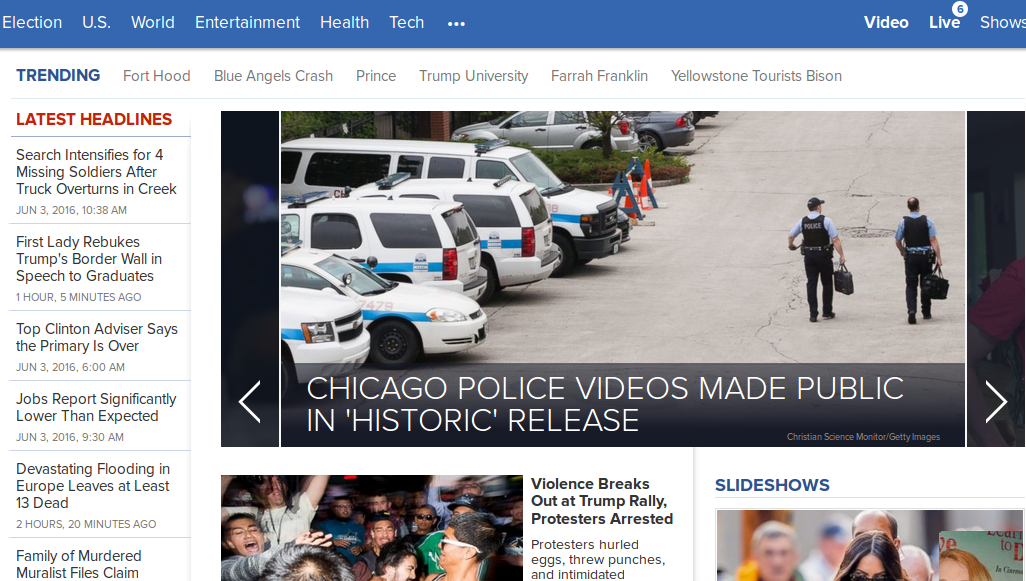Open the Live streams badge showing 6
Viewport: 1026px width, 581px height.
tap(945, 21)
